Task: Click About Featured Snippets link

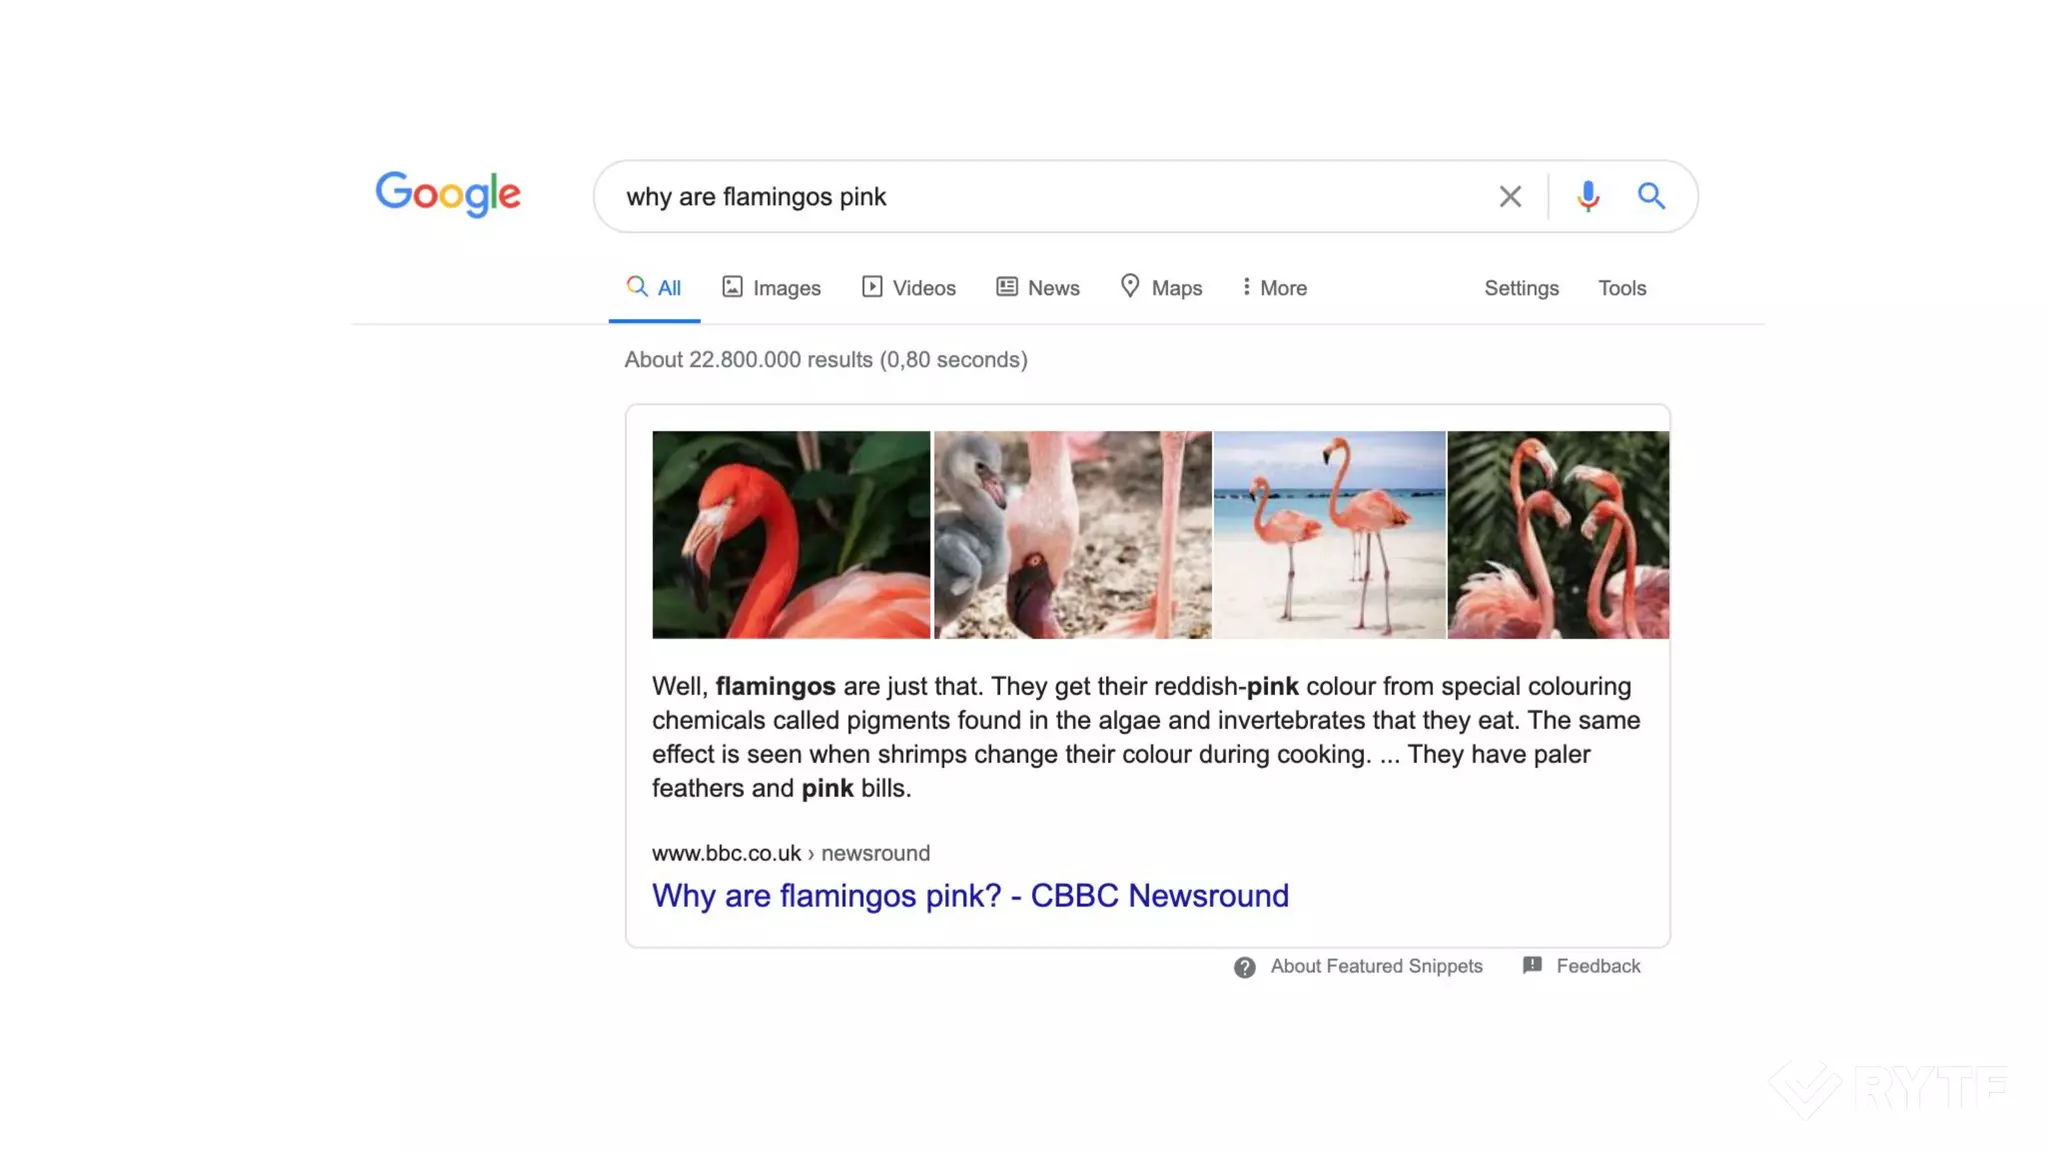Action: point(1376,966)
